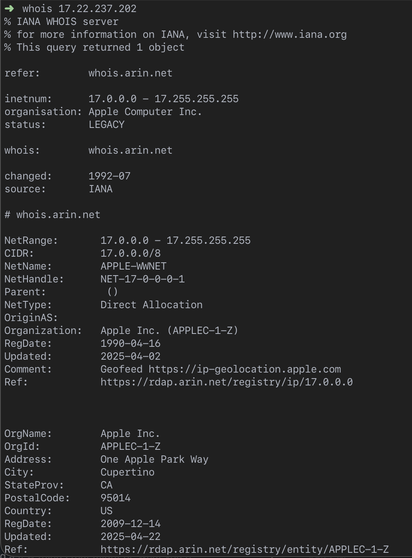Click the Address One Apple Park Way
Viewport: 412px width, 558px height.
(x=154, y=459)
